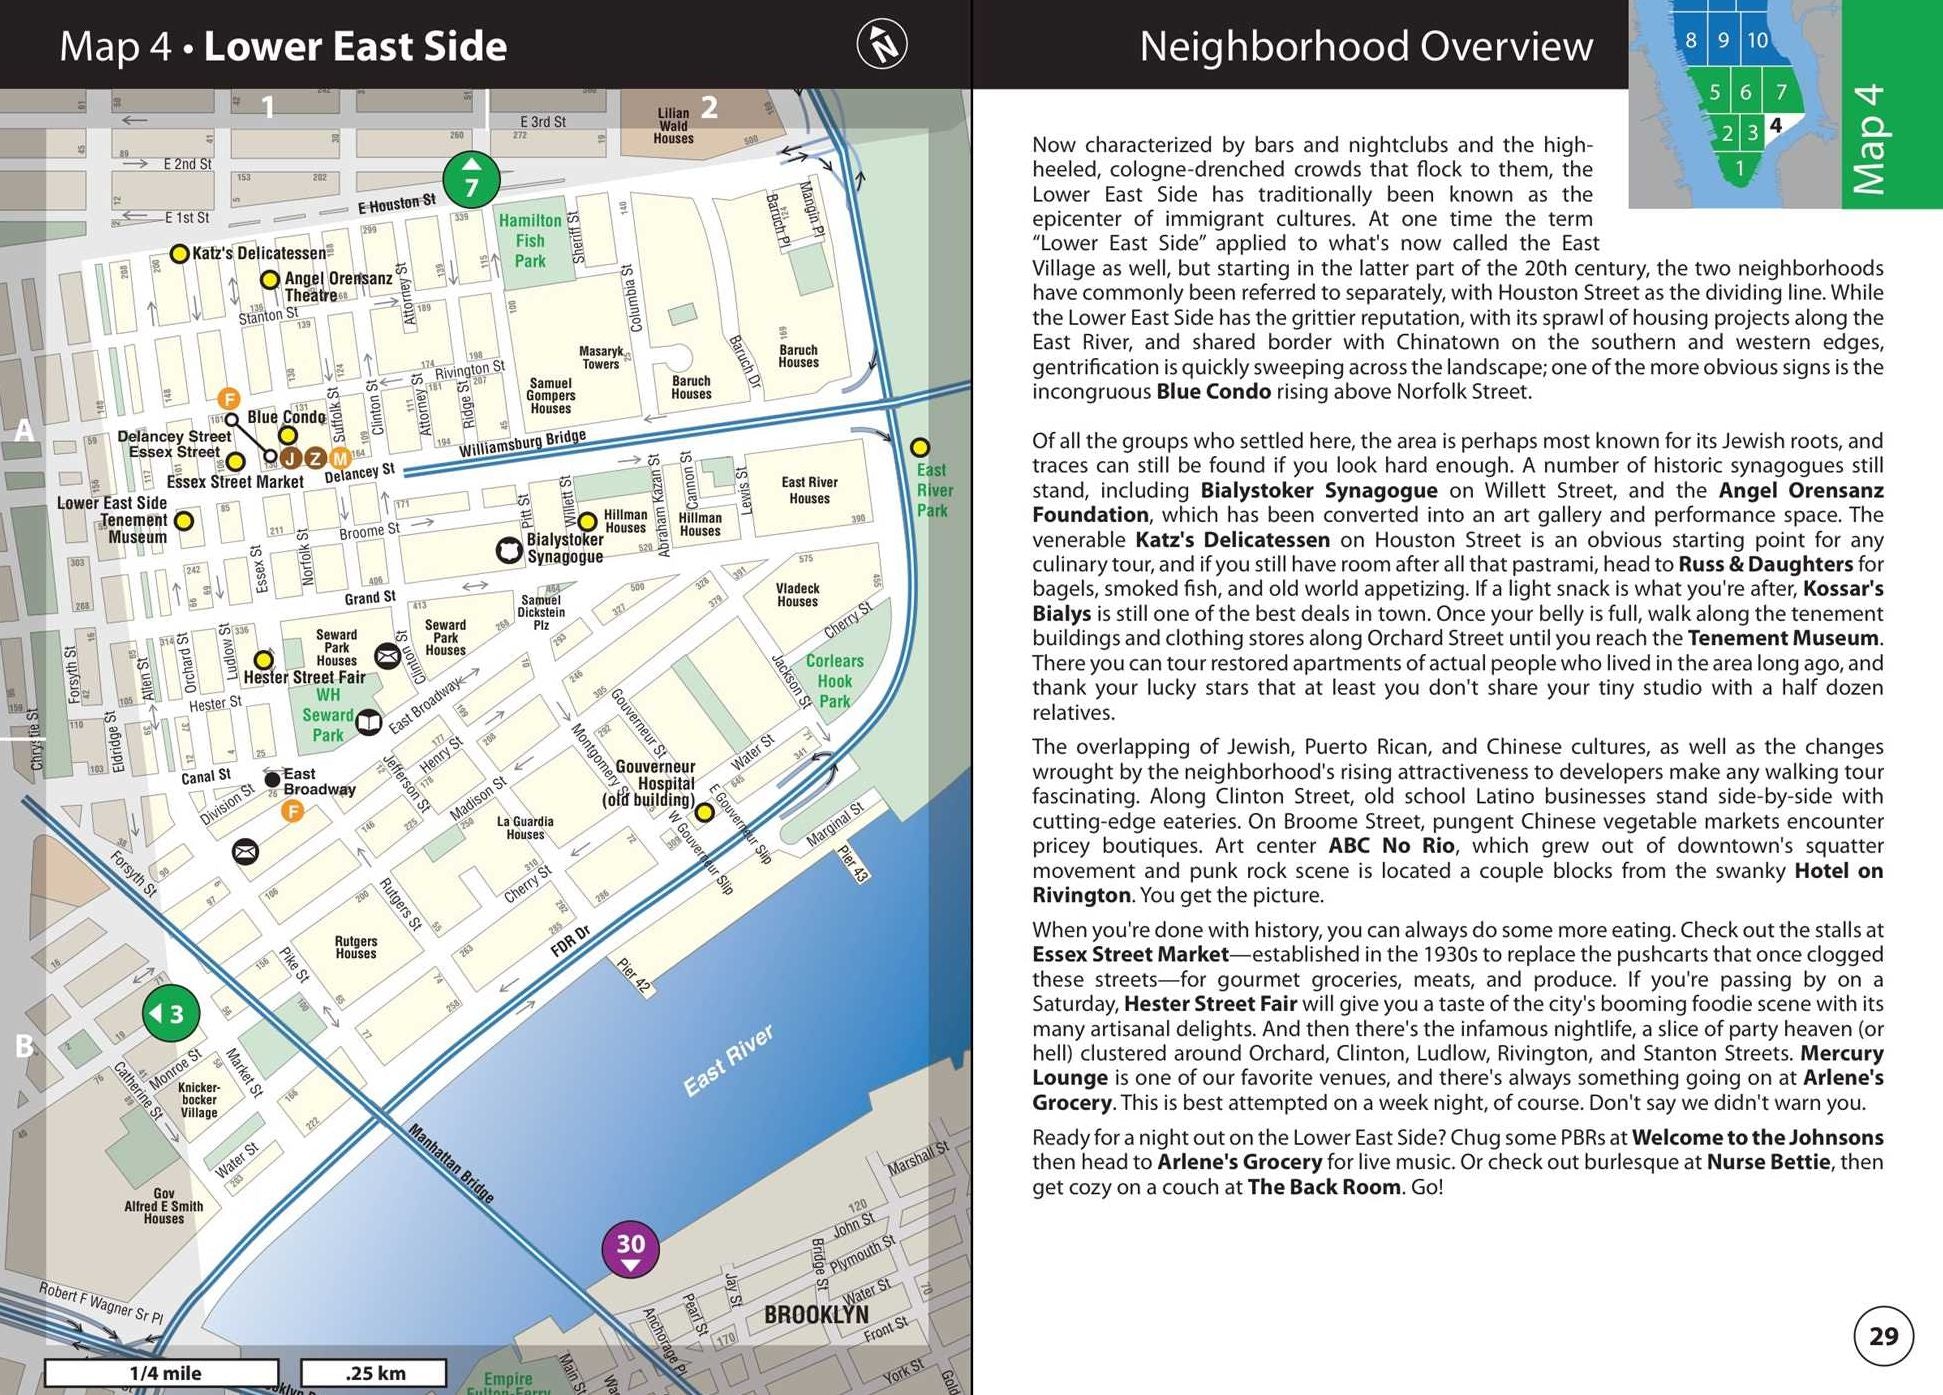Click the 'East River' water label
This screenshot has width=1943, height=1395.
pos(728,1061)
